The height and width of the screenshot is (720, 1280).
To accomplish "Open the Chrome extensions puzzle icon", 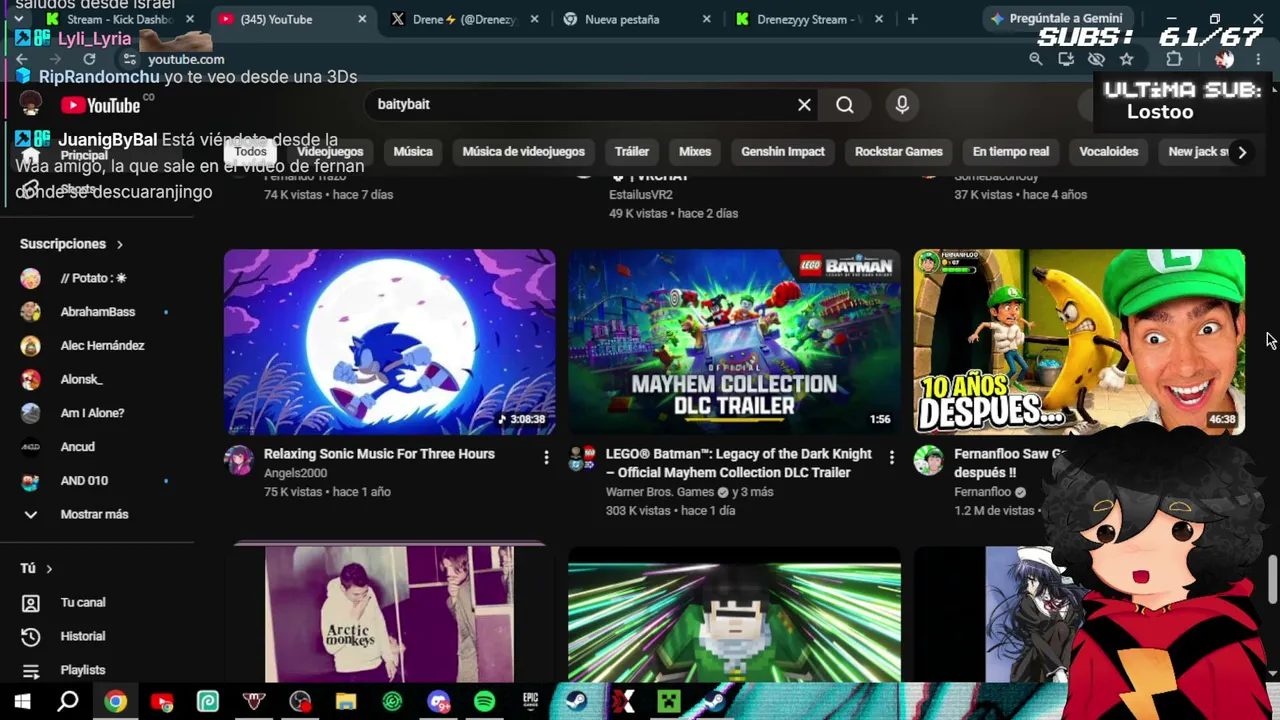I will point(1174,59).
